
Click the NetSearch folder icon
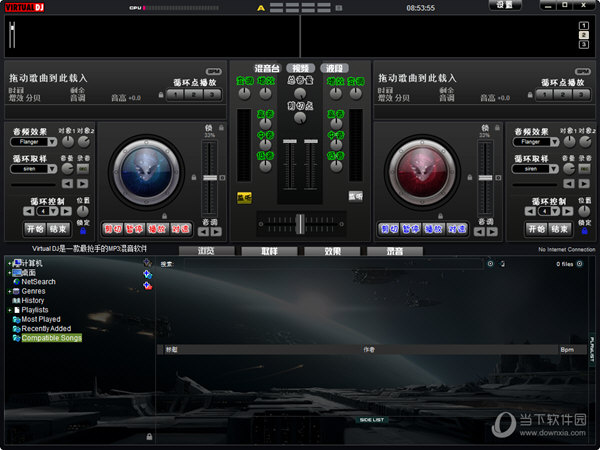coord(16,282)
